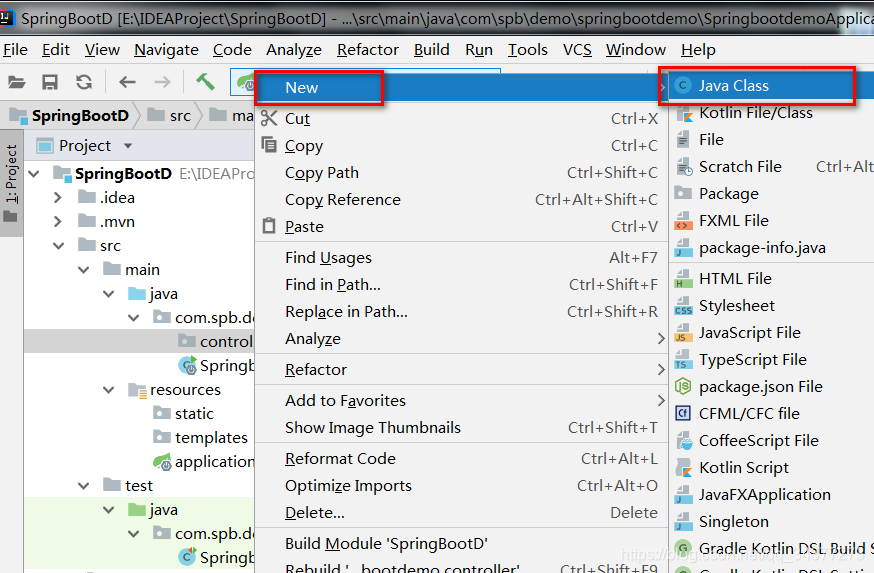Open the Project view dropdown arrow
The image size is (874, 573).
click(x=128, y=146)
